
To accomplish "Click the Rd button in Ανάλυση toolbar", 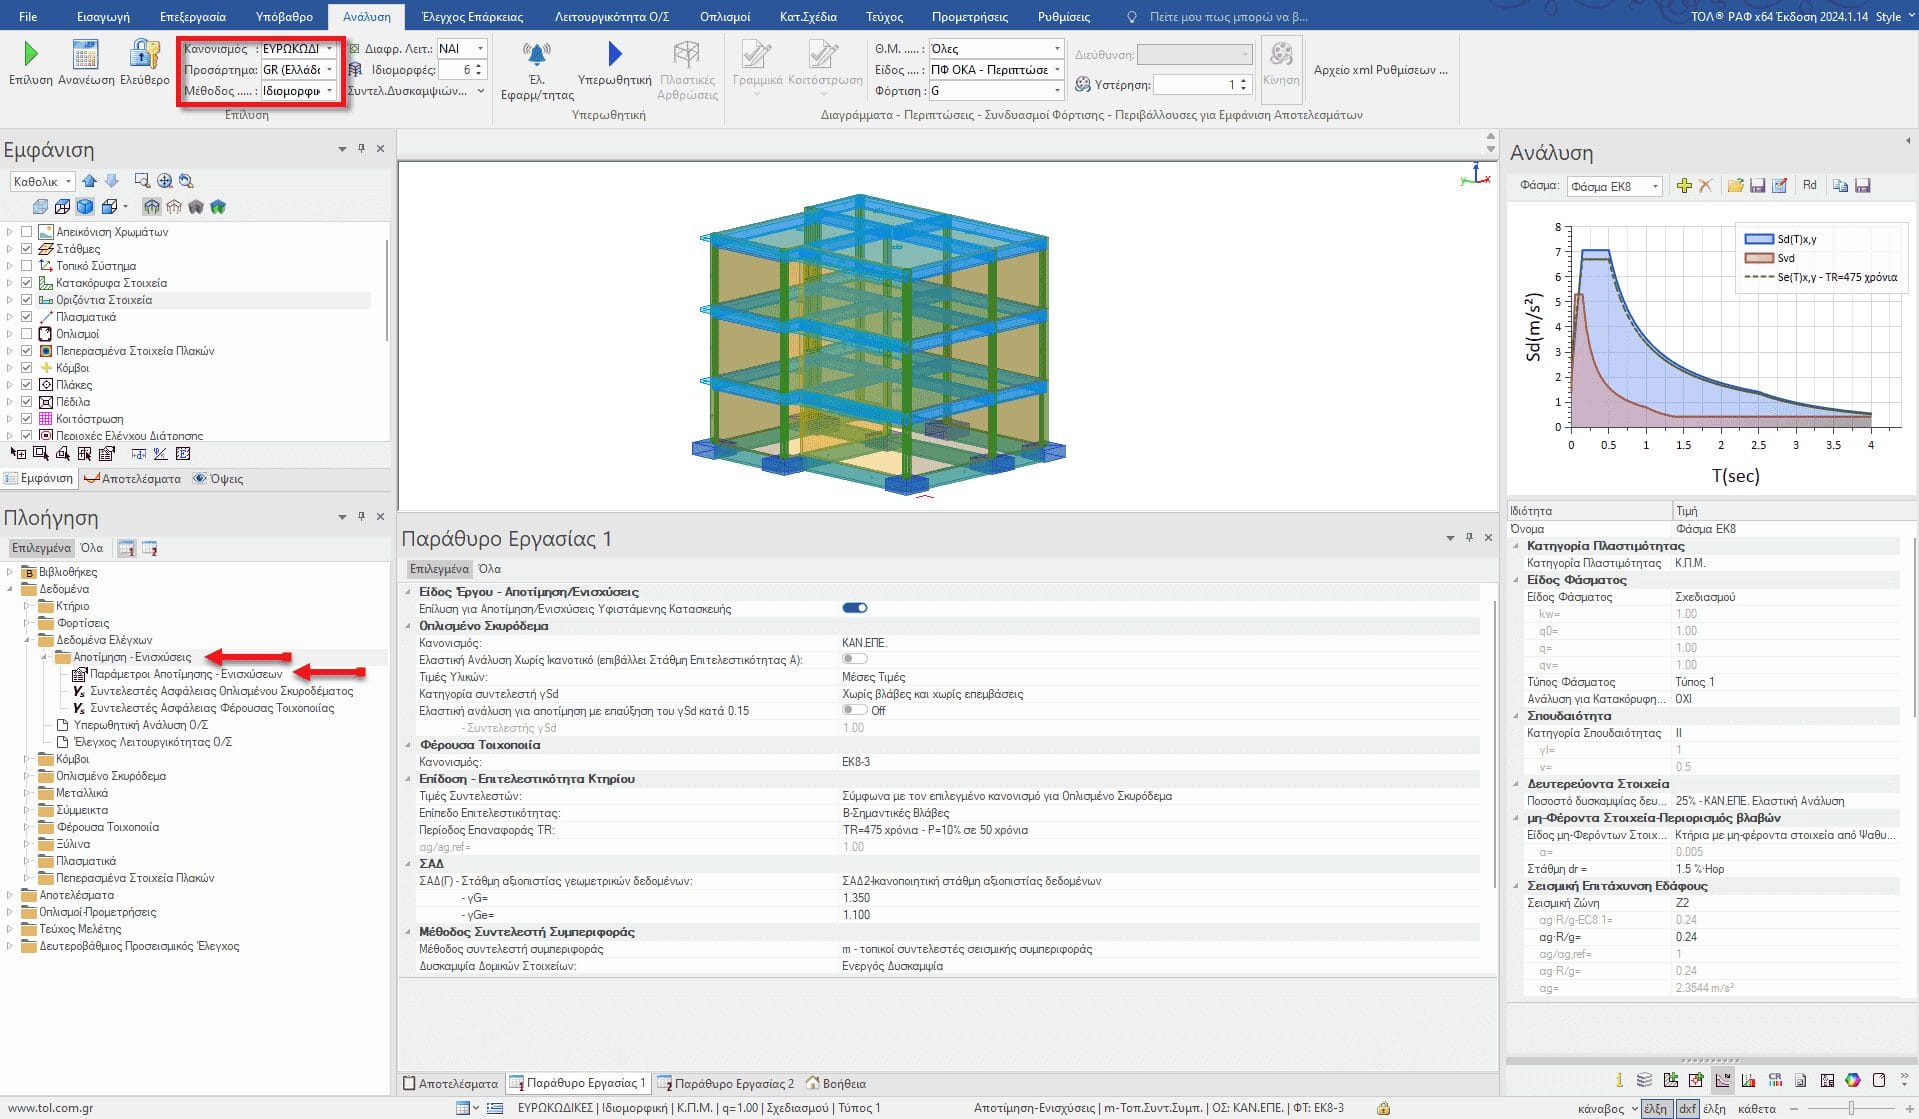I will pos(1809,186).
